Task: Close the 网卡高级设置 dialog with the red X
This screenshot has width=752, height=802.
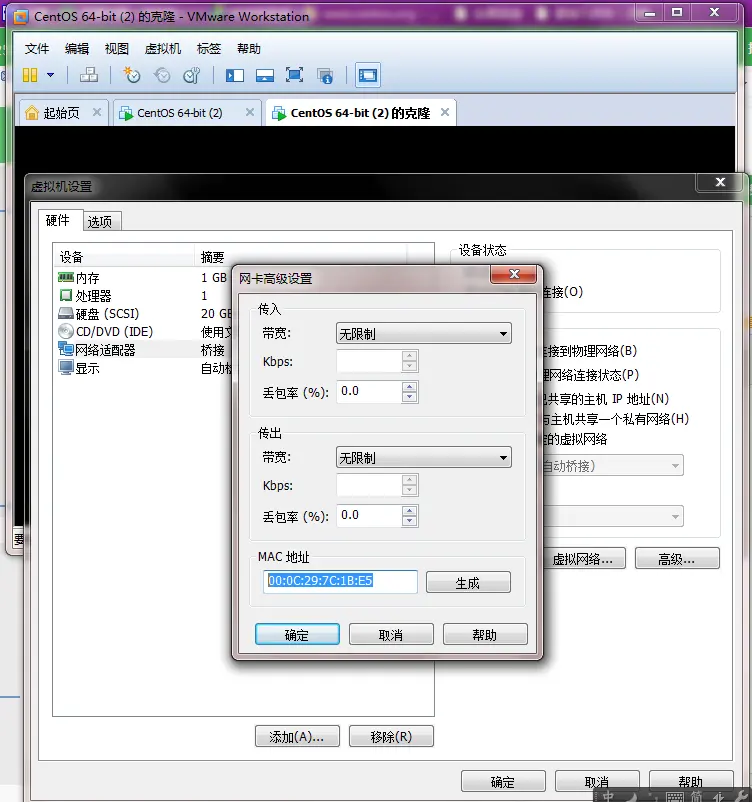Action: [x=514, y=274]
